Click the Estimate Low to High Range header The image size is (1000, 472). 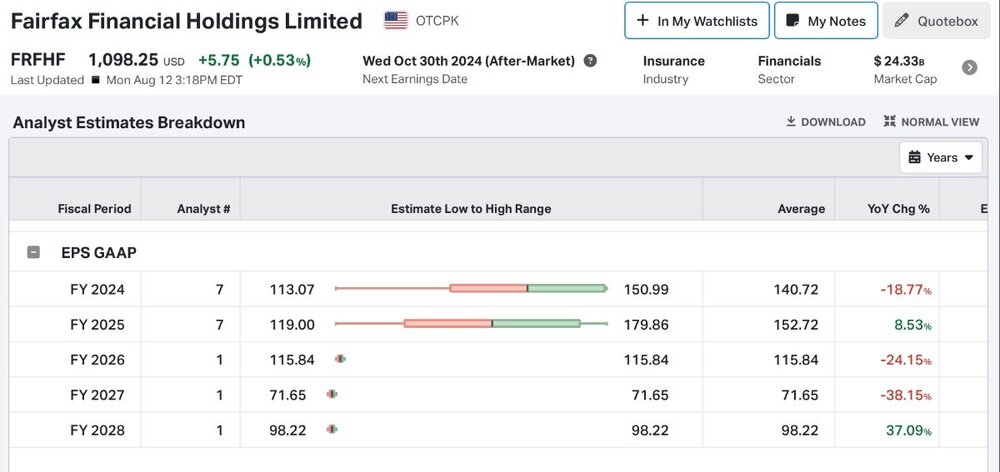(x=471, y=209)
